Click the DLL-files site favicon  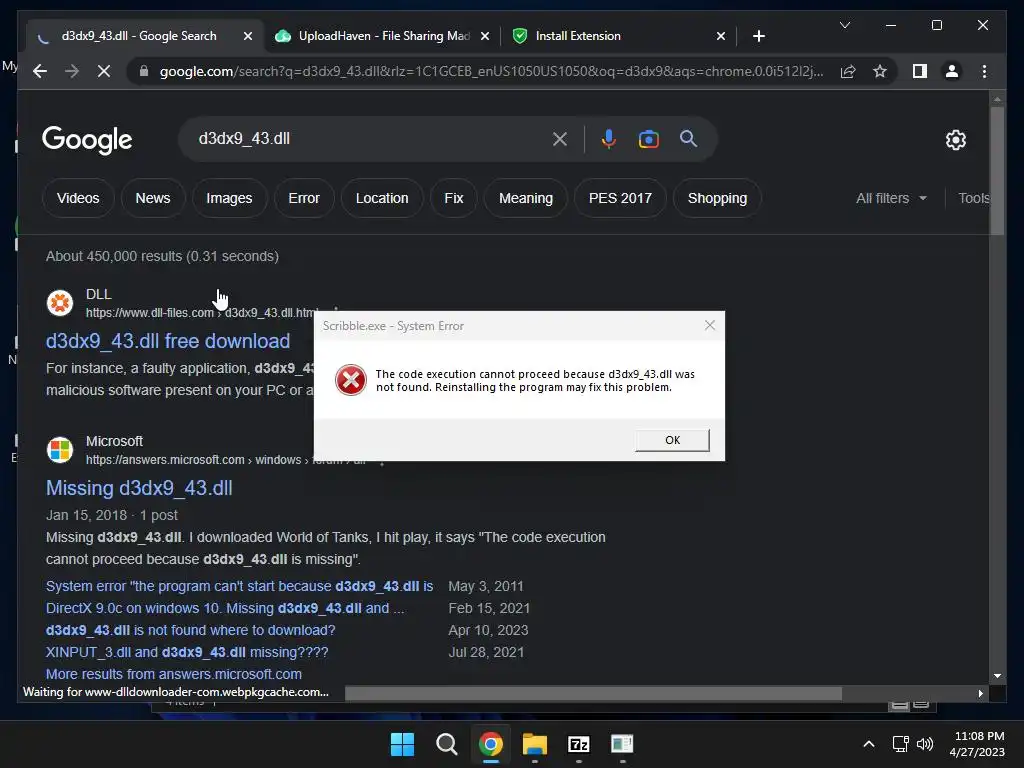pyautogui.click(x=60, y=302)
